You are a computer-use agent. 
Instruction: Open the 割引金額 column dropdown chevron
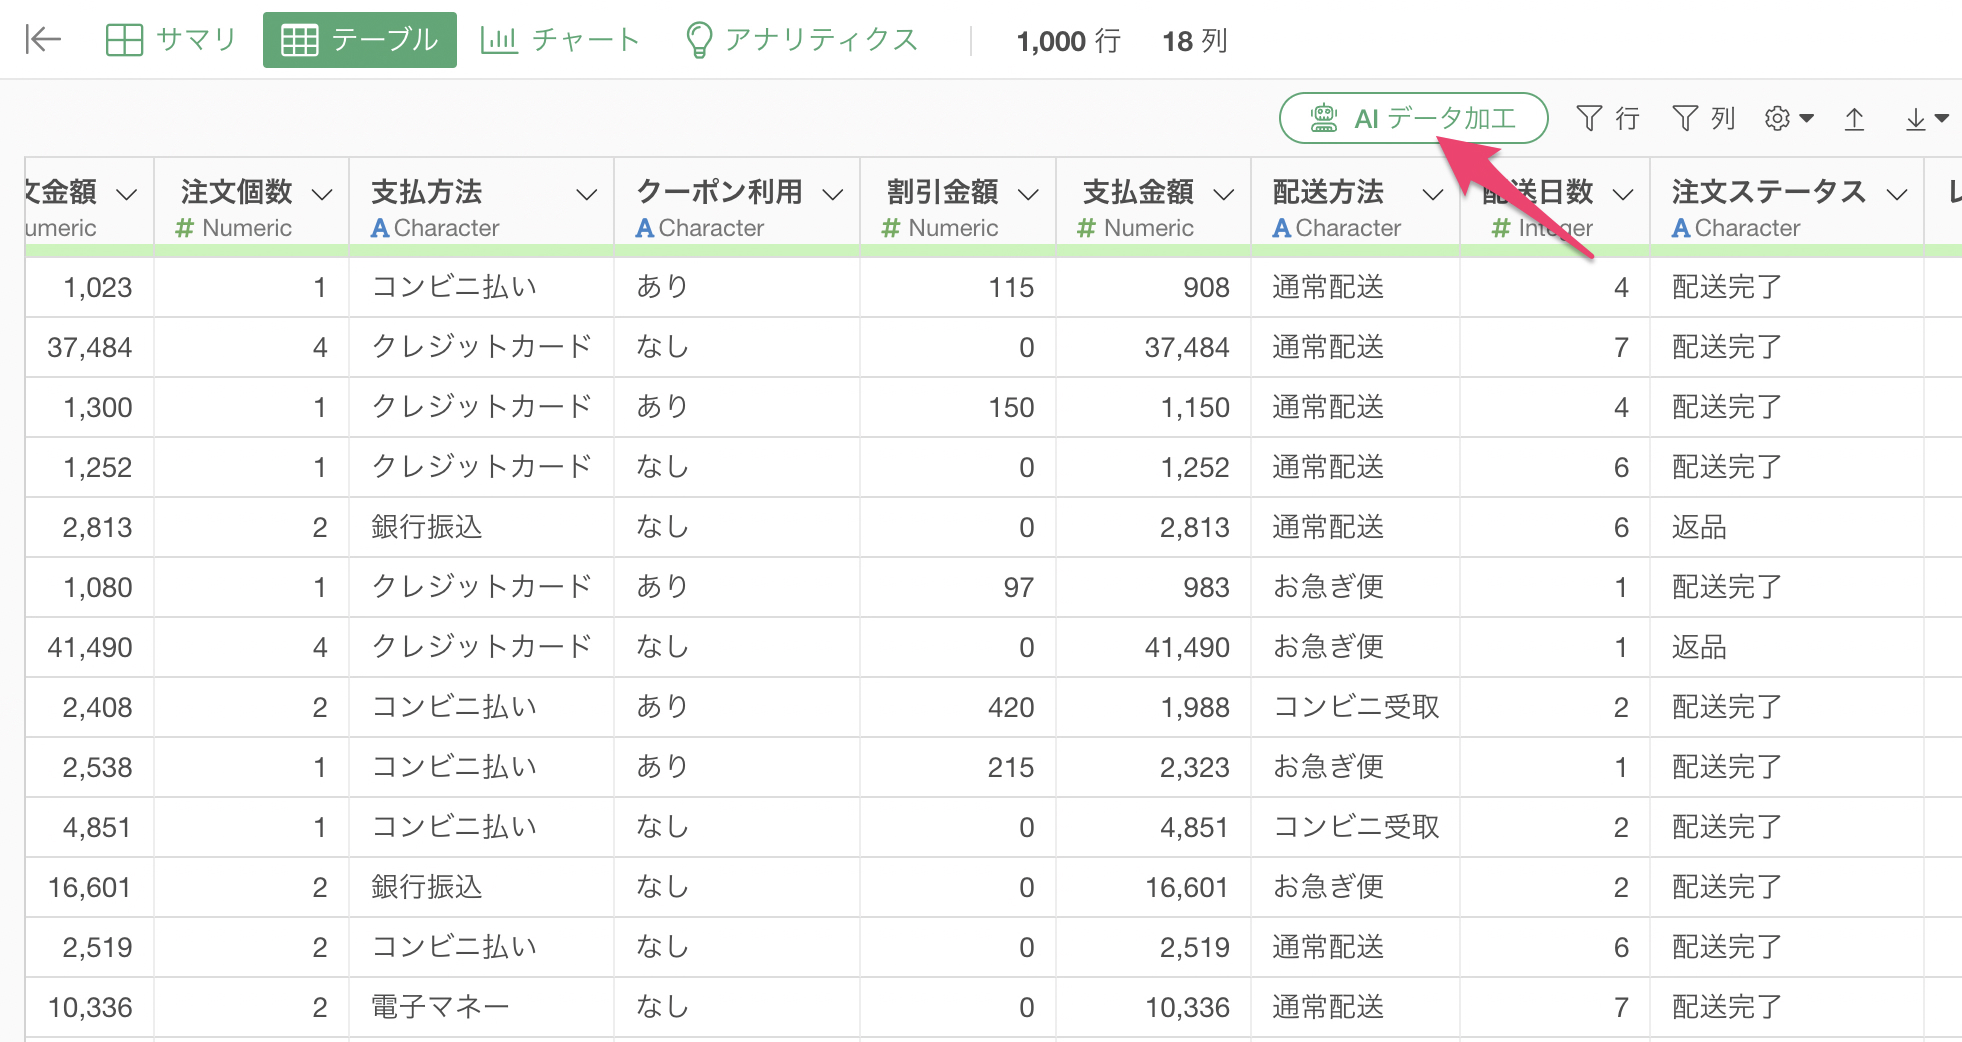pyautogui.click(x=1029, y=194)
